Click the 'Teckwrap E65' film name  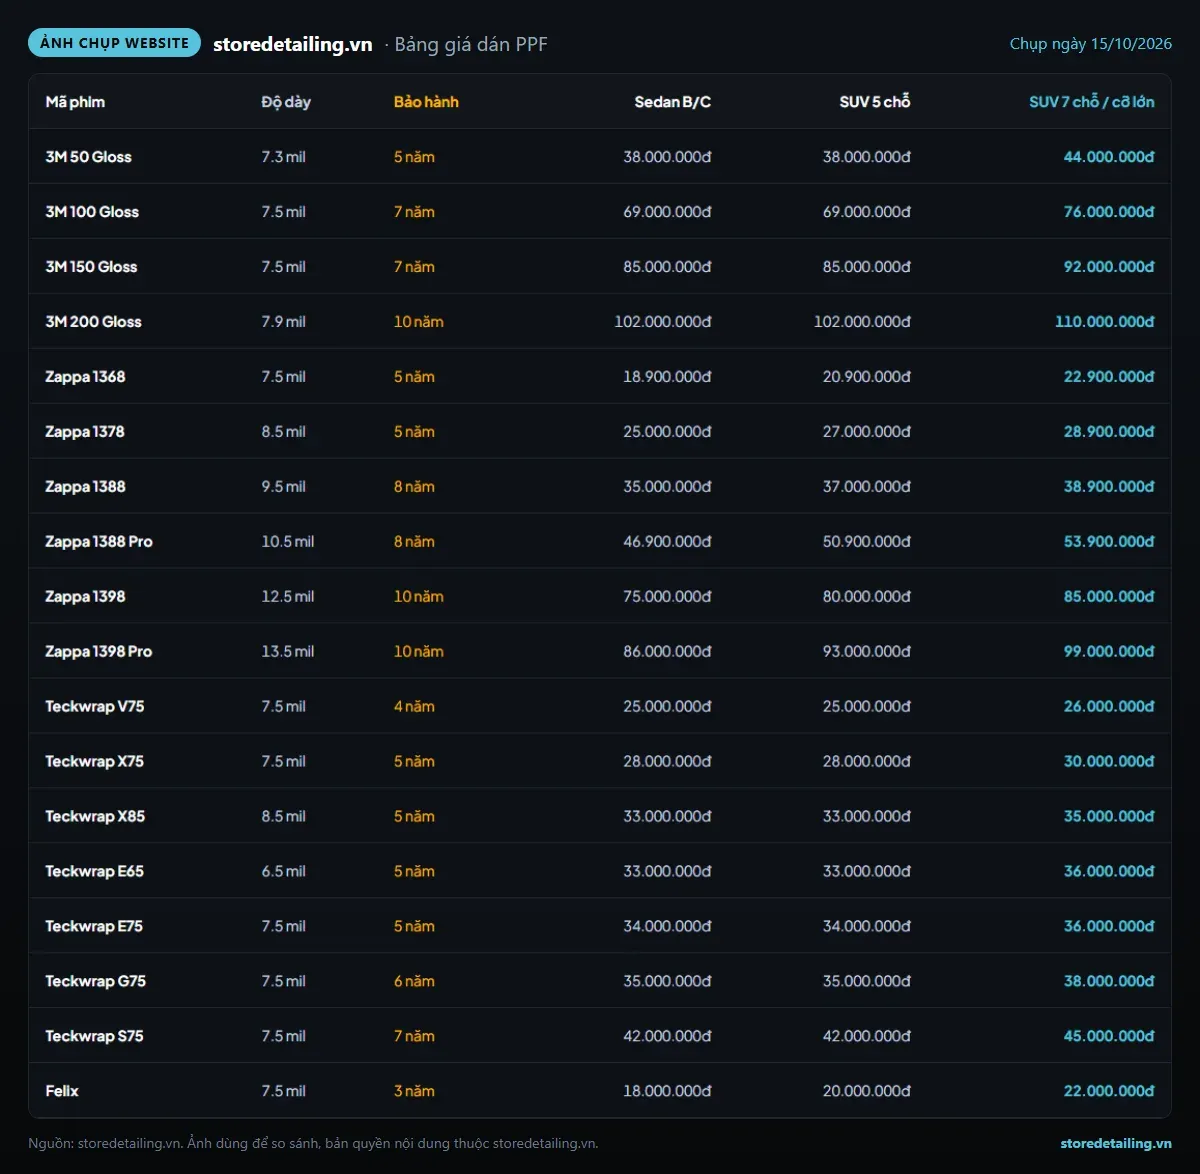94,872
